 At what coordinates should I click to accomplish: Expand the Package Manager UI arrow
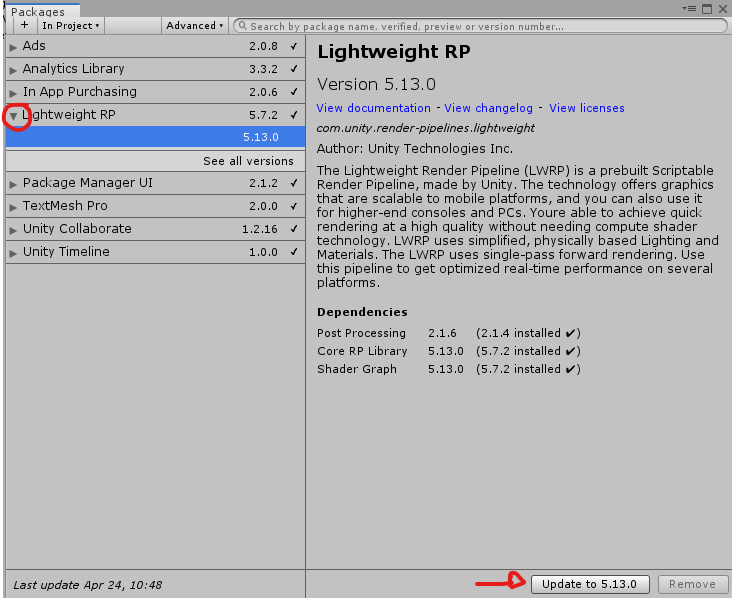(x=13, y=184)
